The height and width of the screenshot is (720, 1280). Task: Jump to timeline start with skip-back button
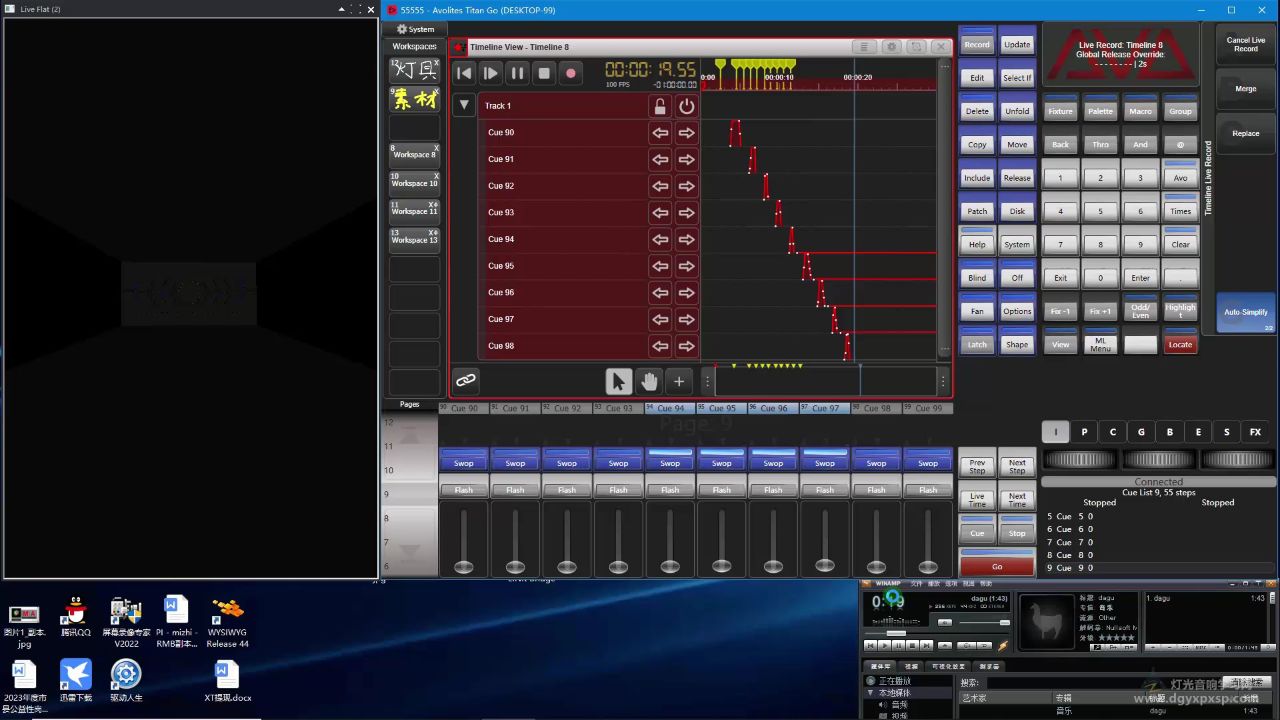tap(464, 73)
